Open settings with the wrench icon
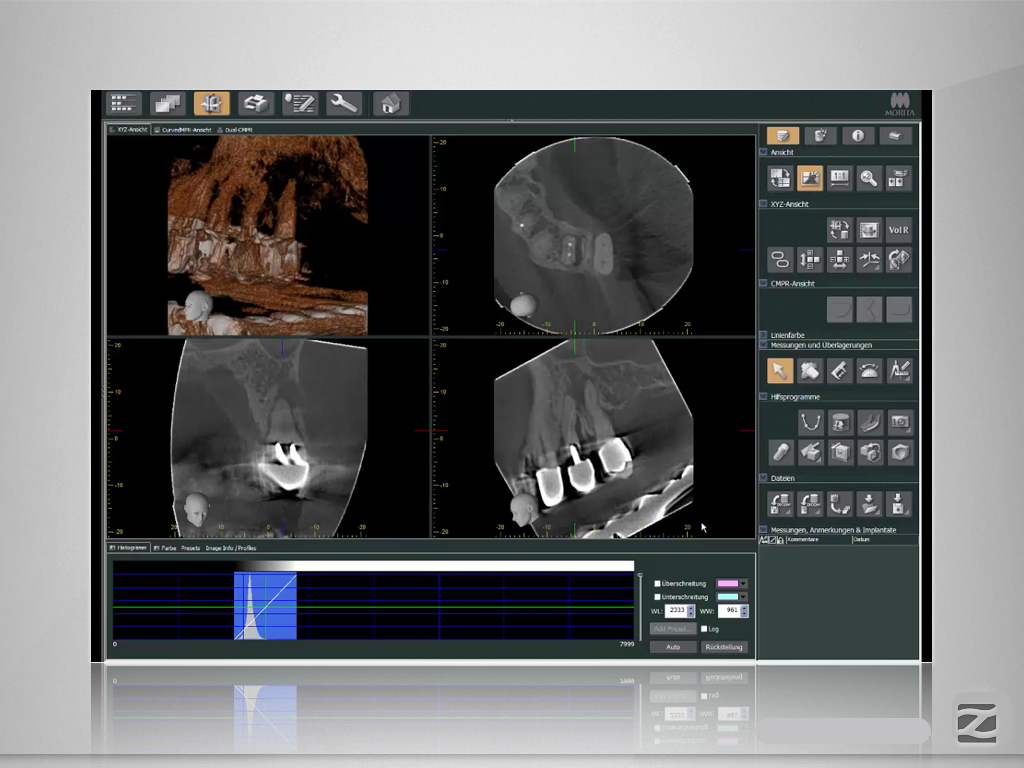Image resolution: width=1024 pixels, height=768 pixels. pyautogui.click(x=345, y=103)
